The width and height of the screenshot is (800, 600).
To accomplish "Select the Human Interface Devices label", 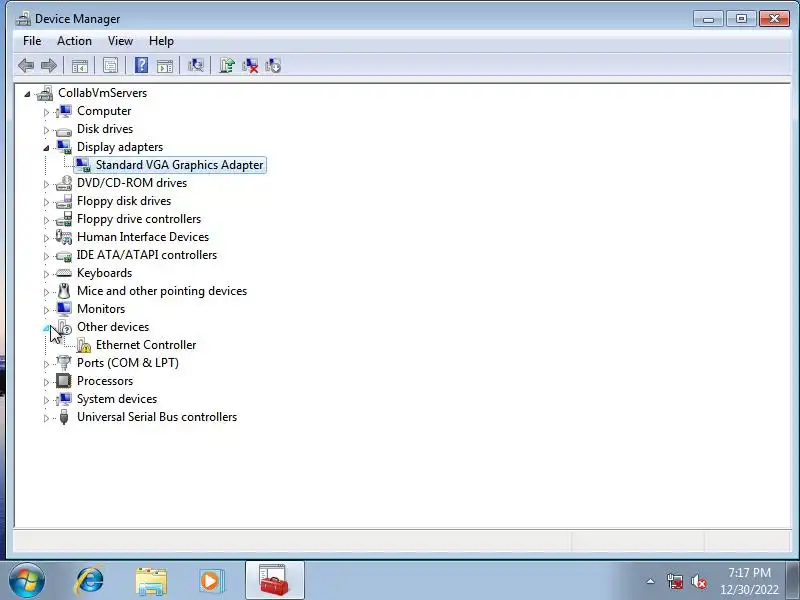I will click(143, 237).
